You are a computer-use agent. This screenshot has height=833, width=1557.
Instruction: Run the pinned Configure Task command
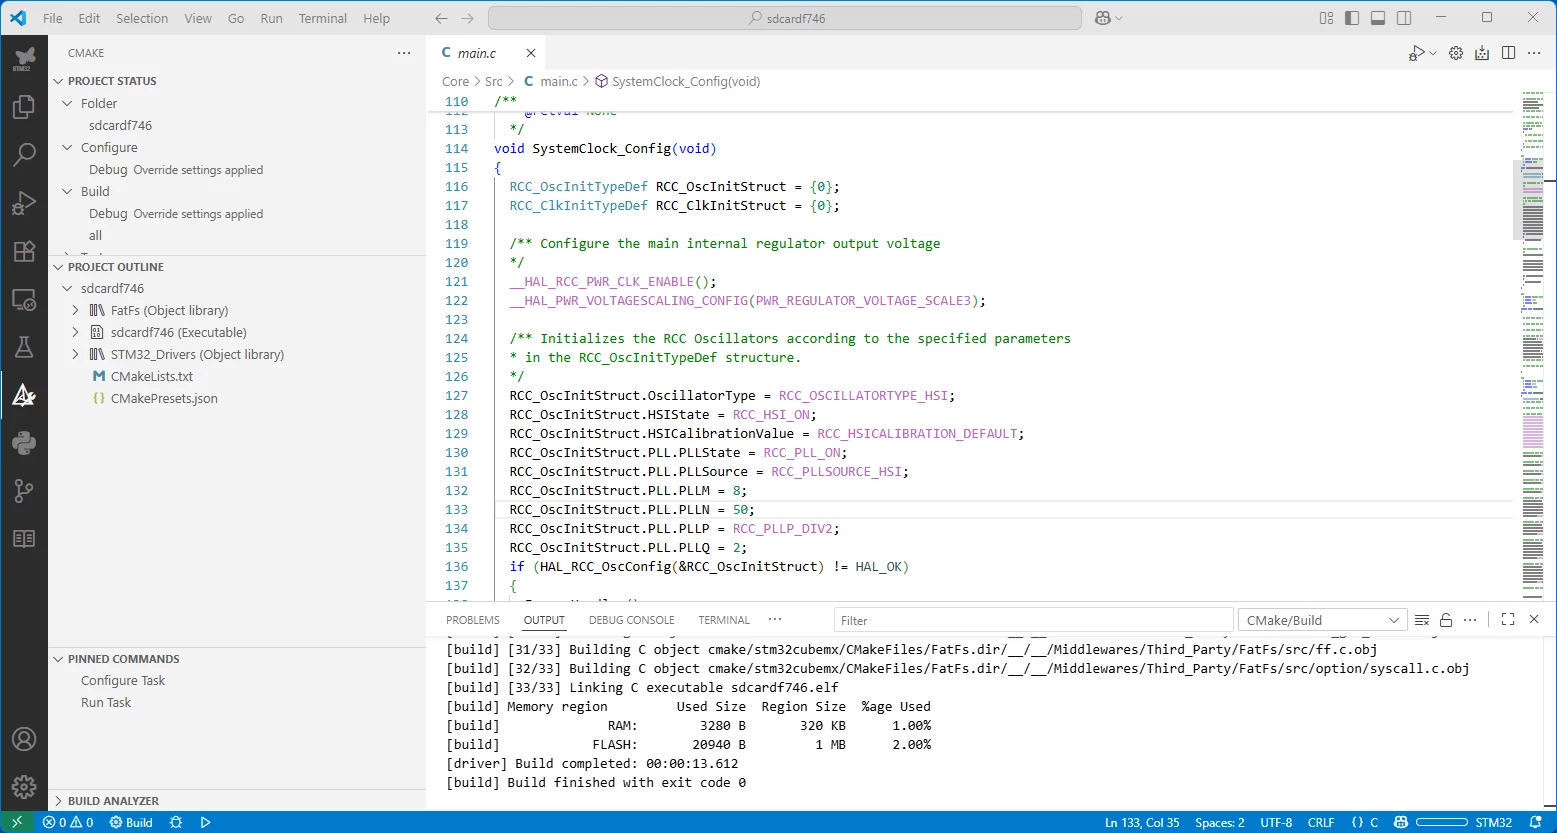pos(123,680)
